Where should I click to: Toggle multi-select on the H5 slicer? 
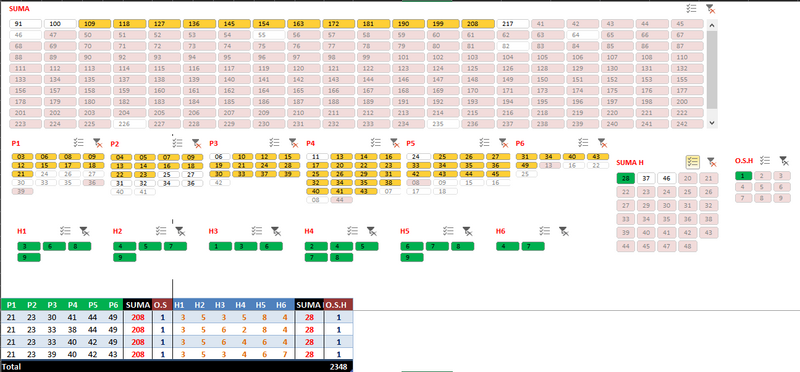[x=448, y=231]
